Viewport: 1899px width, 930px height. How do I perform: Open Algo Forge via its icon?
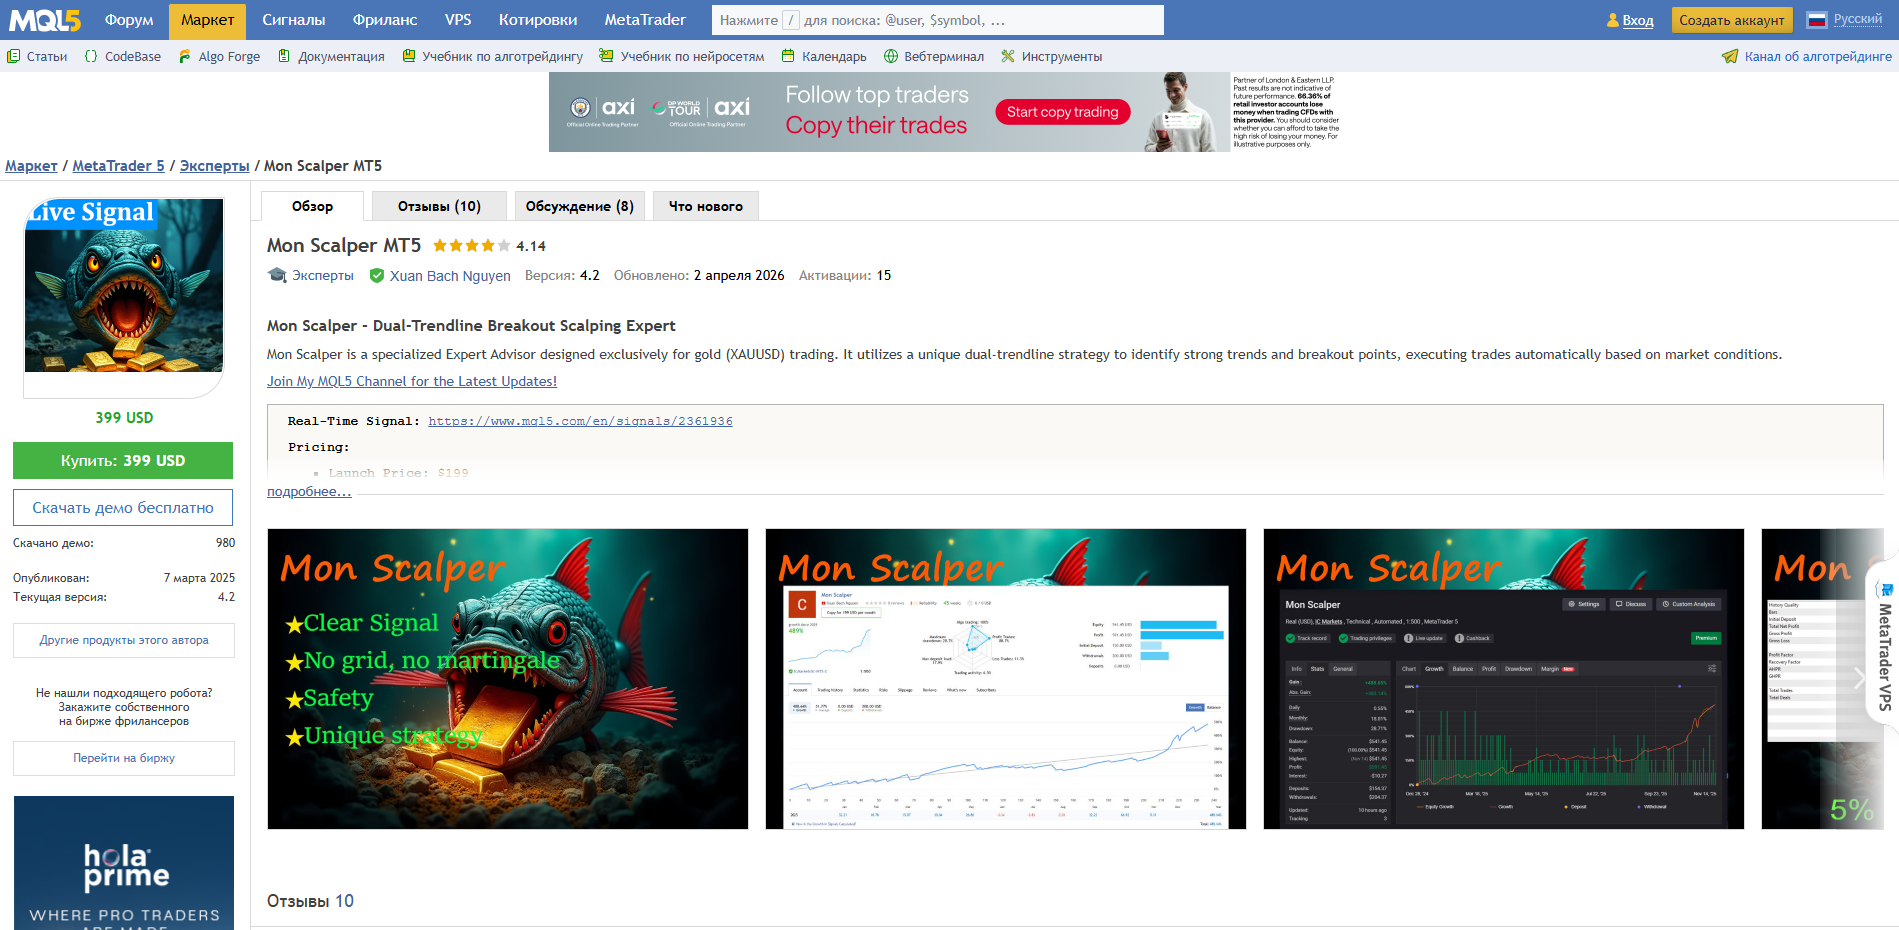pyautogui.click(x=184, y=57)
